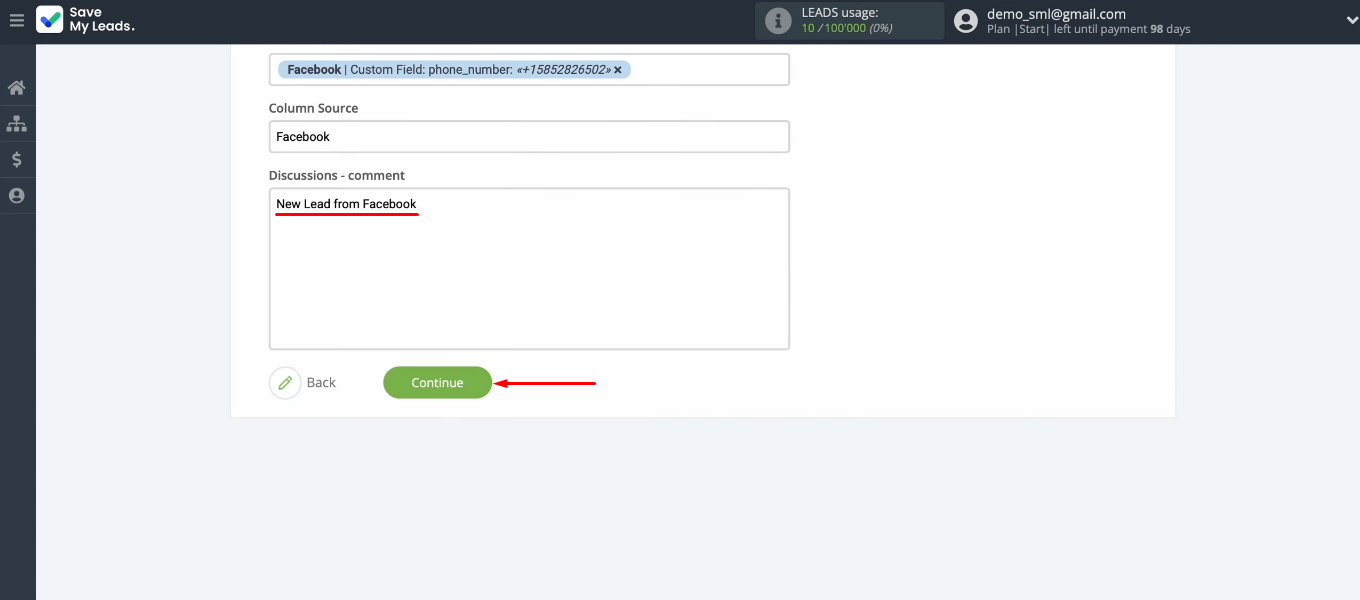This screenshot has width=1360, height=600.
Task: Click the Column Source label
Action: coord(313,108)
